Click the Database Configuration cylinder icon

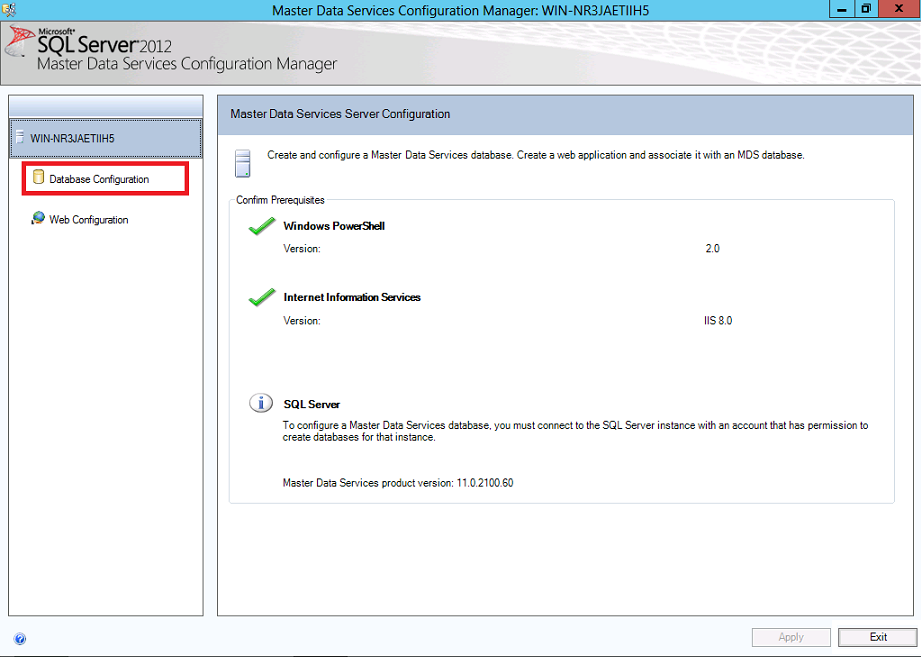[38, 177]
